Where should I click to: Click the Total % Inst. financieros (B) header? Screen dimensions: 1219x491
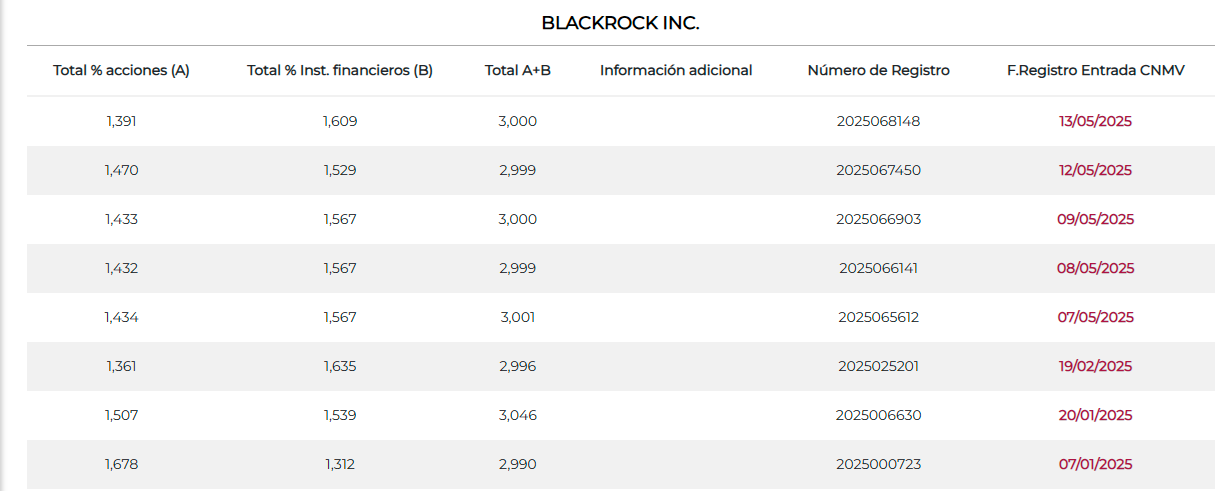tap(340, 70)
